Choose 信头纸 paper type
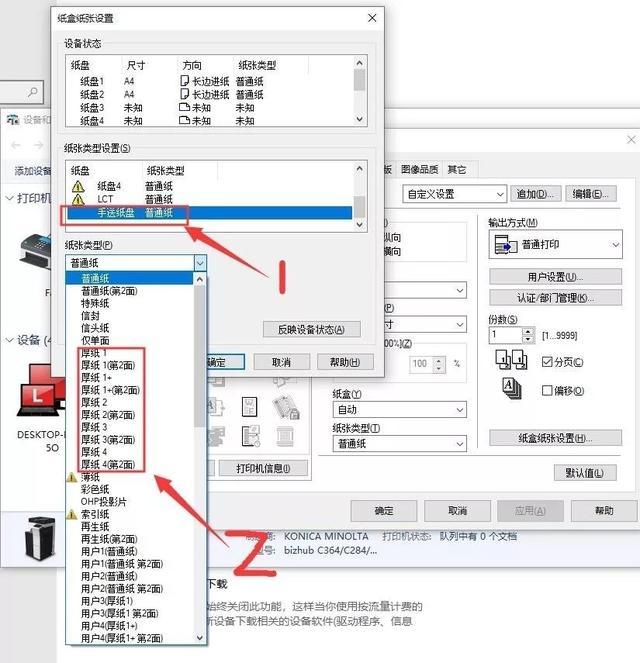 (95, 328)
